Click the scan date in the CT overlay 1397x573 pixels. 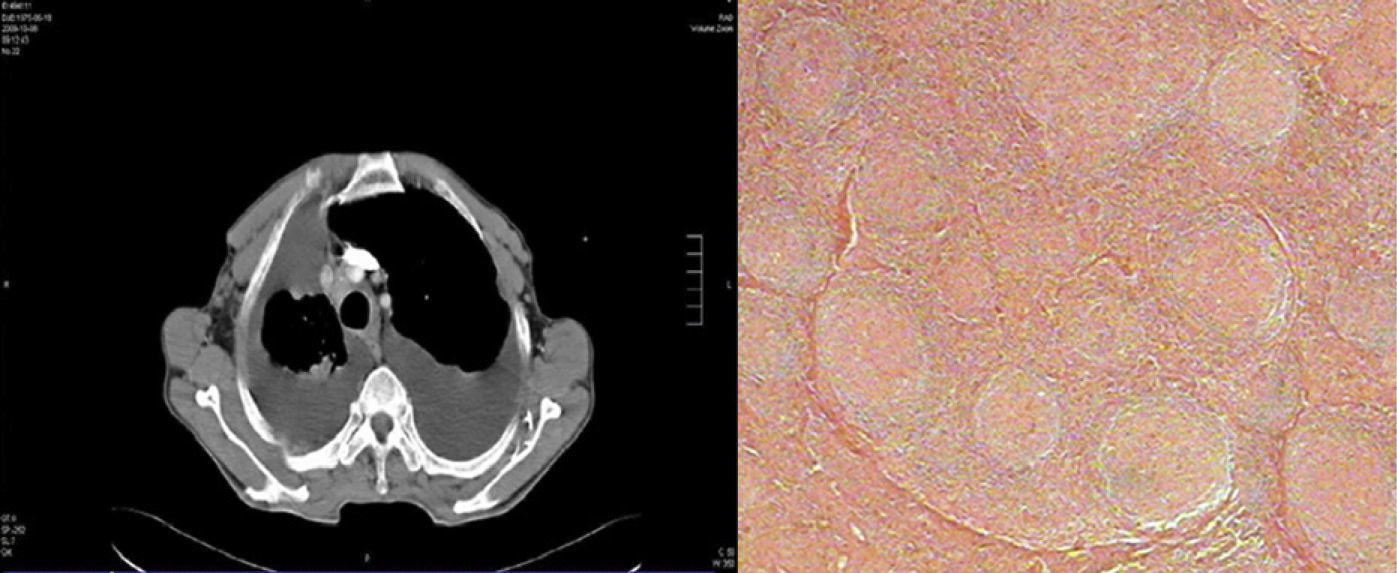pos(22,29)
